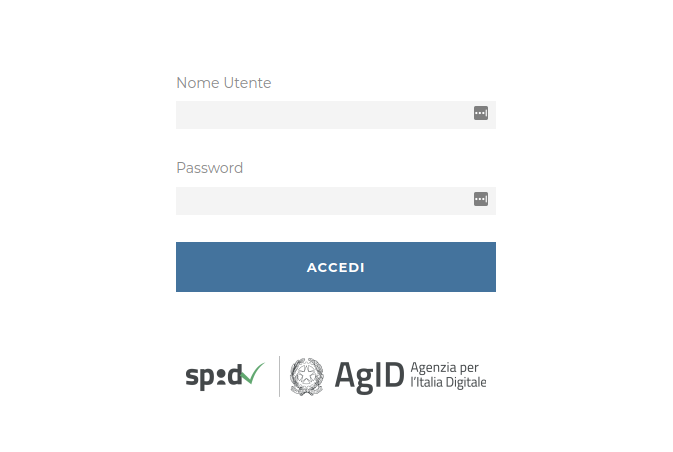
Task: Click the star at the emblem's center
Action: (306, 375)
